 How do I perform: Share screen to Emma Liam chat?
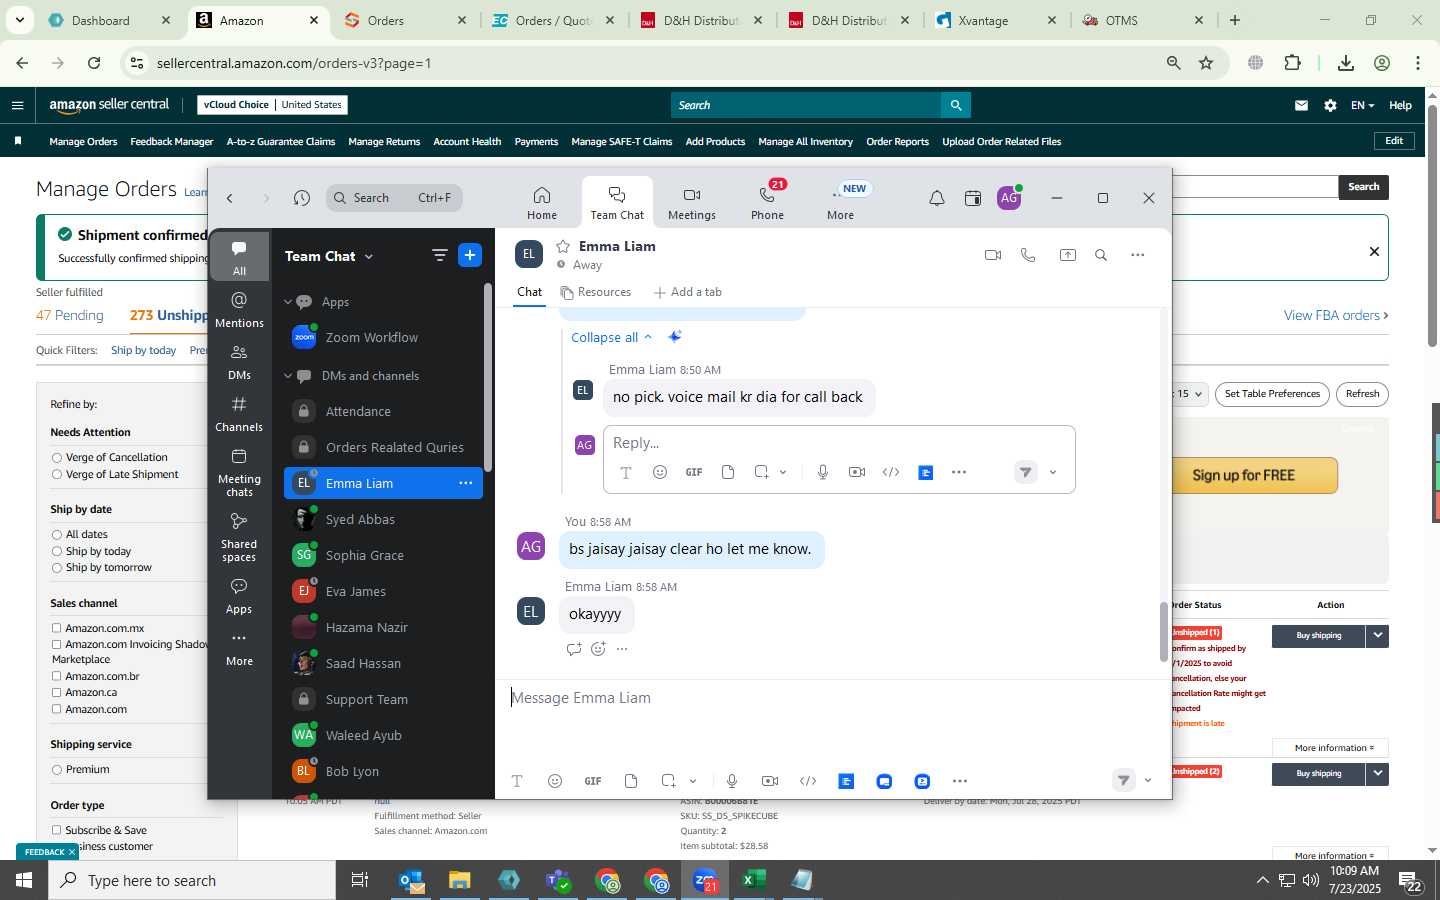coord(1068,255)
